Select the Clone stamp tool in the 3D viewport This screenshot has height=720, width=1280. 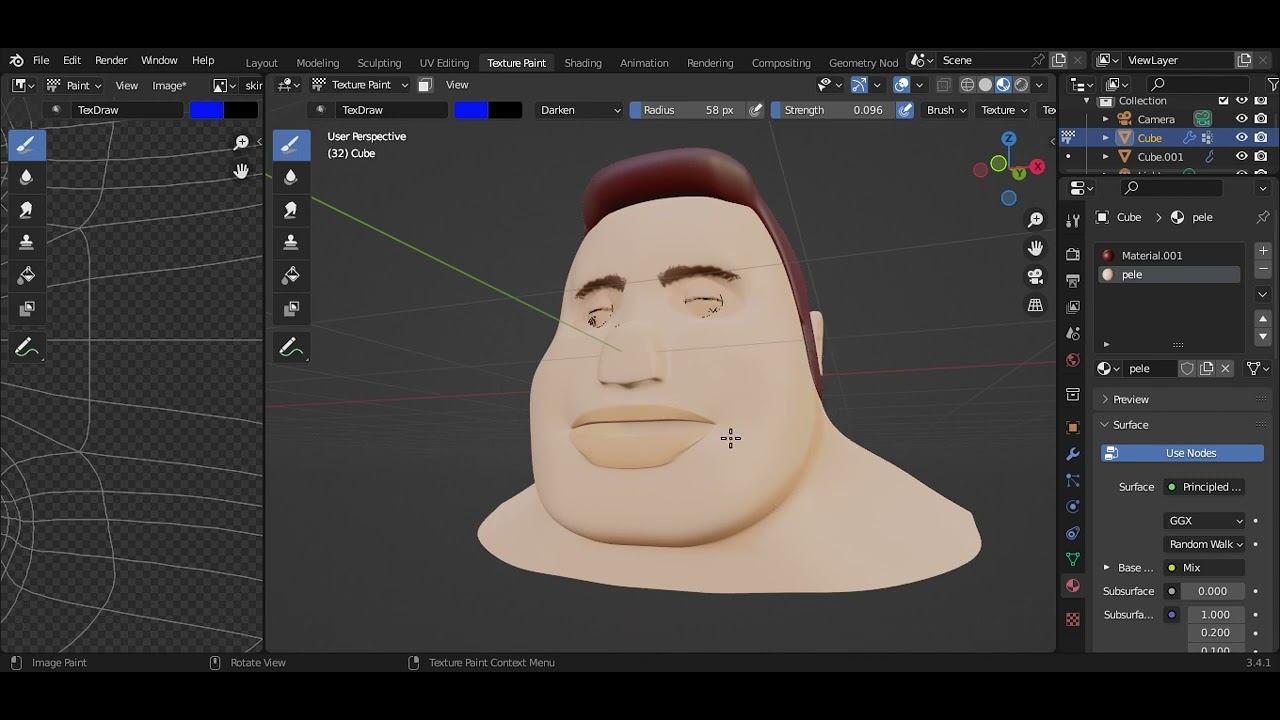point(291,243)
